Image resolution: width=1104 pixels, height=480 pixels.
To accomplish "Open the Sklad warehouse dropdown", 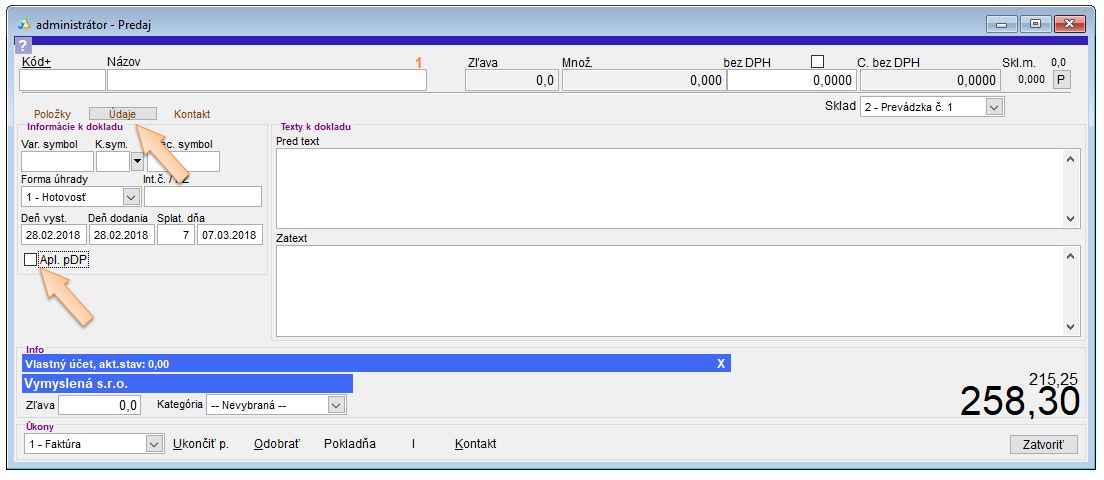I will [993, 106].
